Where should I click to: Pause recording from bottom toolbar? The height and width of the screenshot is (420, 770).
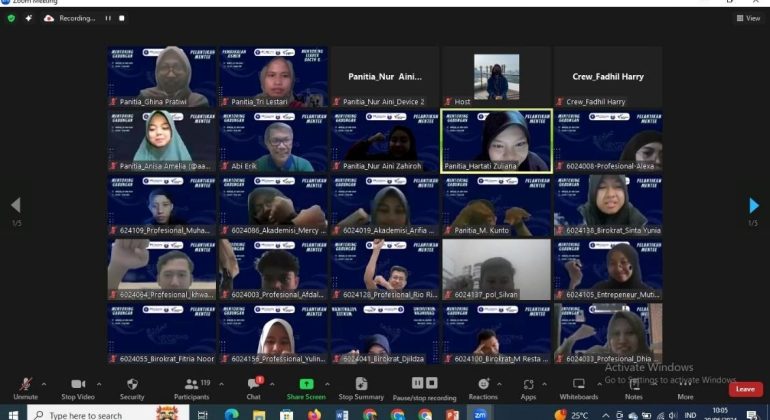417,383
